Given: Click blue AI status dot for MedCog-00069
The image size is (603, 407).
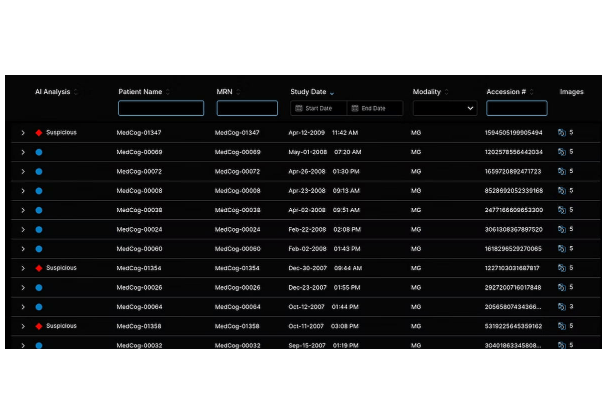Looking at the screenshot, I should tap(39, 152).
